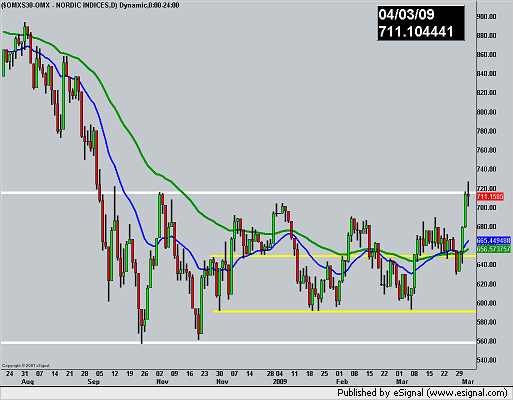The width and height of the screenshot is (513, 400).
Task: Select the lower white horizontal line near 558
Action: (x=238, y=343)
